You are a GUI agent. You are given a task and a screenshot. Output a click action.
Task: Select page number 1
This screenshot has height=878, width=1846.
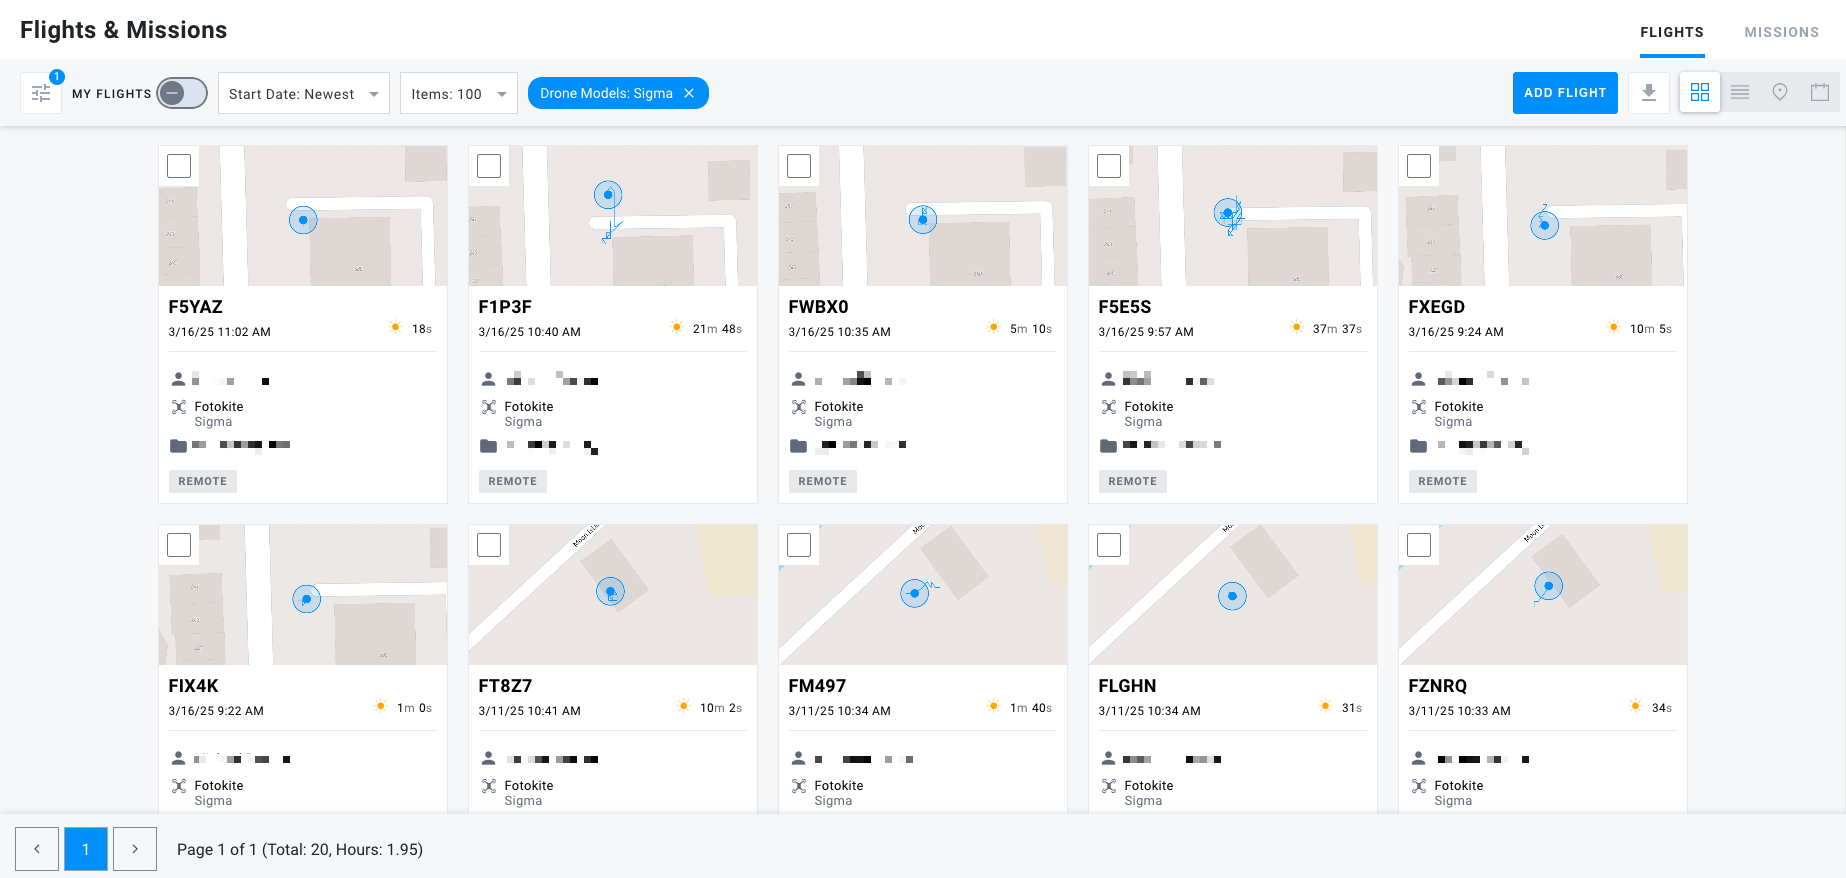point(86,849)
